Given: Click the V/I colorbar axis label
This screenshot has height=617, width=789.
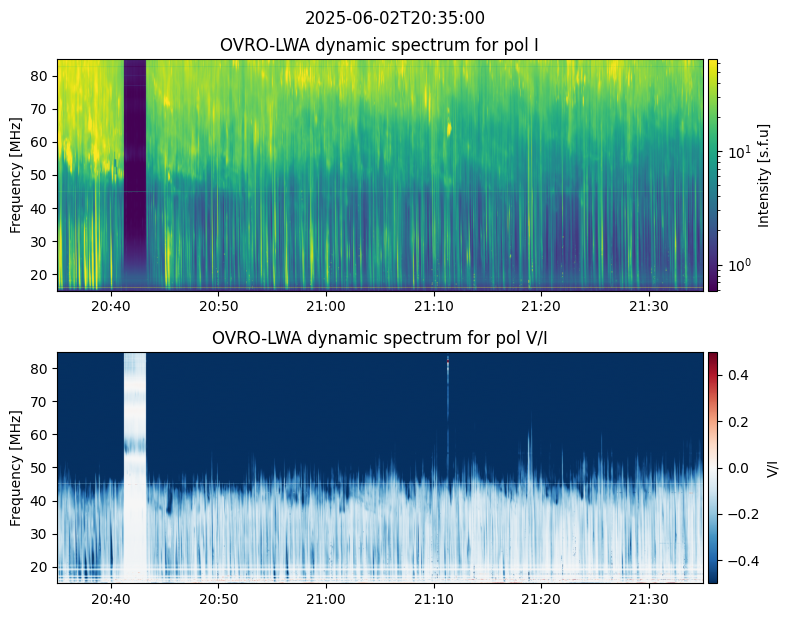Looking at the screenshot, I should point(772,467).
